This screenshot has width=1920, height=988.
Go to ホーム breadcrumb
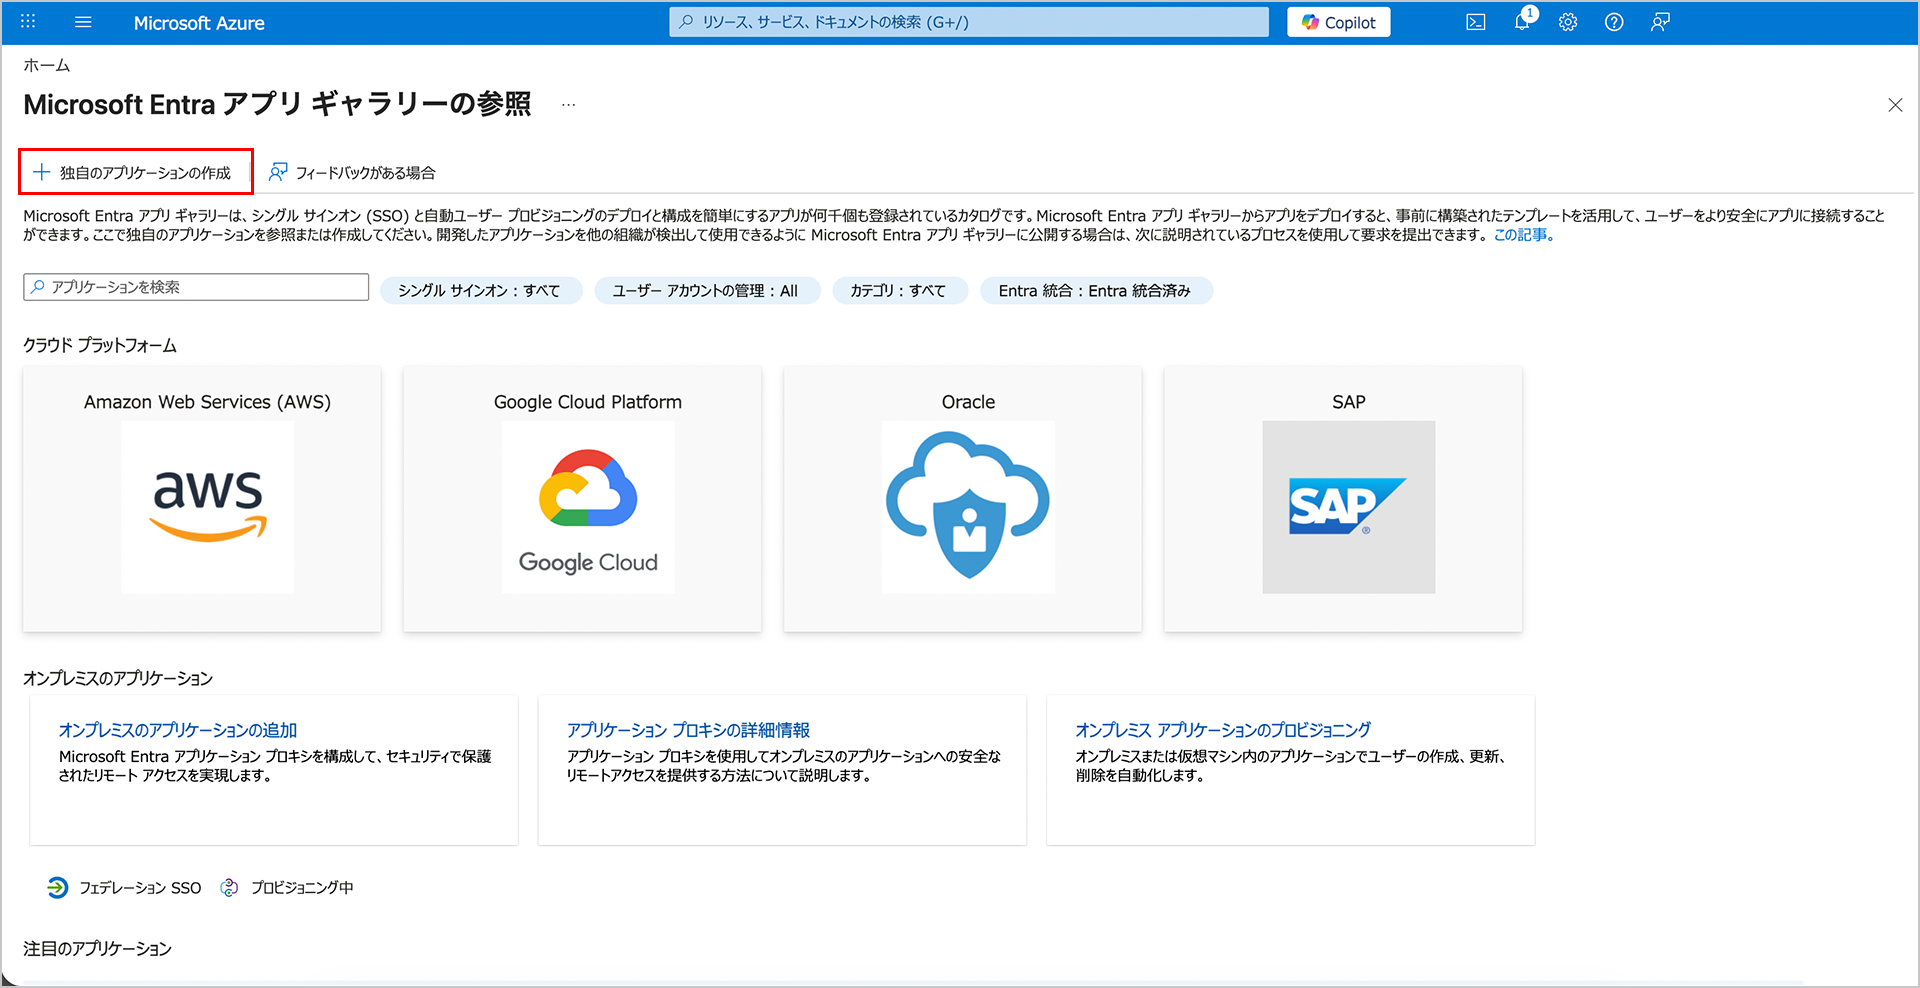tap(47, 65)
